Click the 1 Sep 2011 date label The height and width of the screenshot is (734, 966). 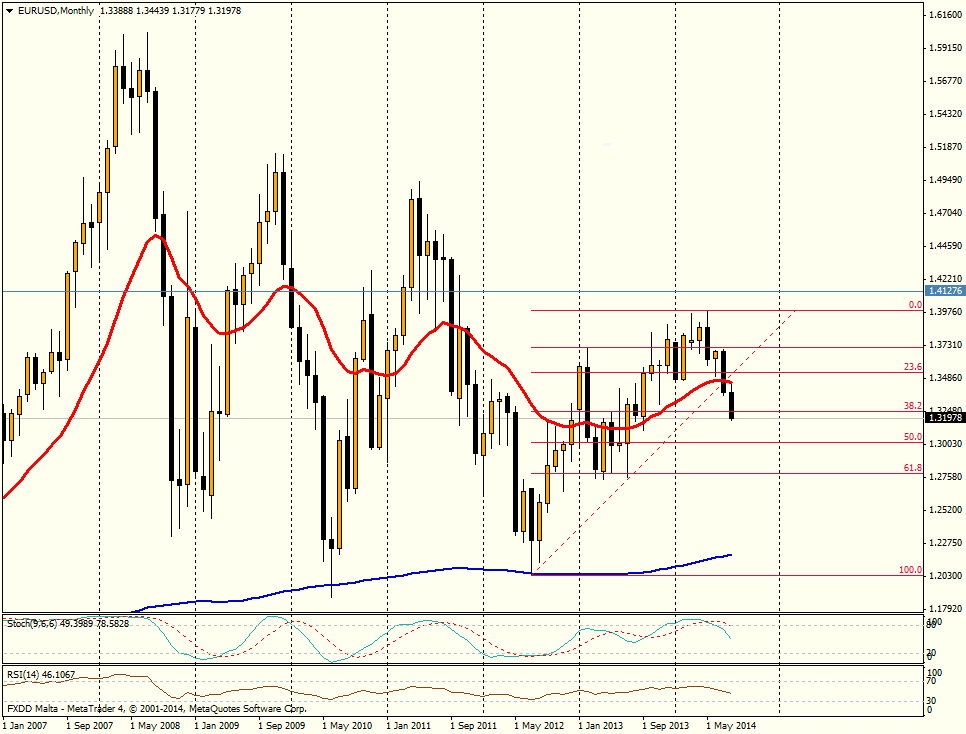click(473, 724)
